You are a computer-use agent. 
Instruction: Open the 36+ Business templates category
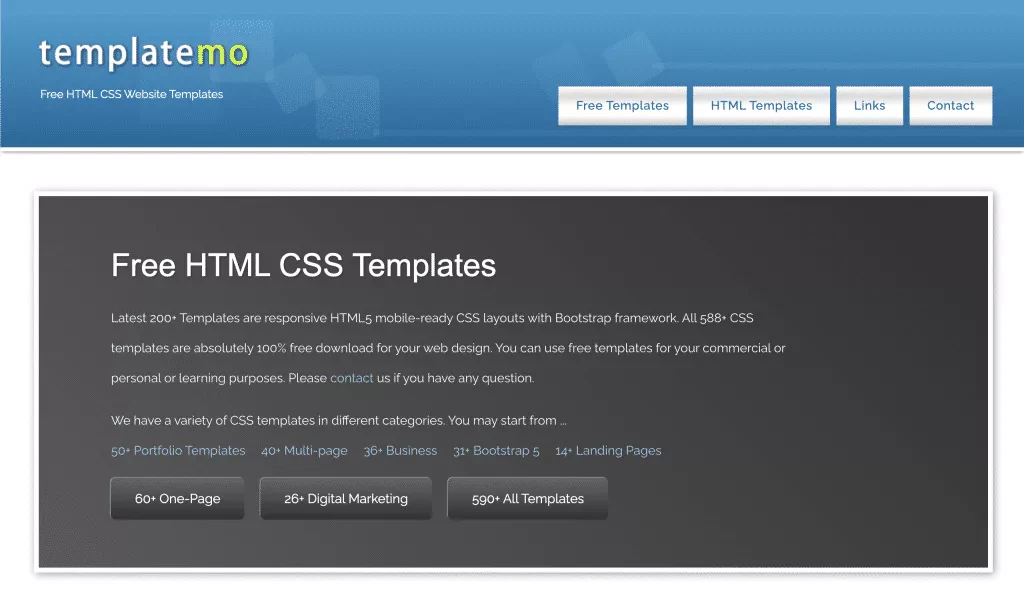coord(400,451)
